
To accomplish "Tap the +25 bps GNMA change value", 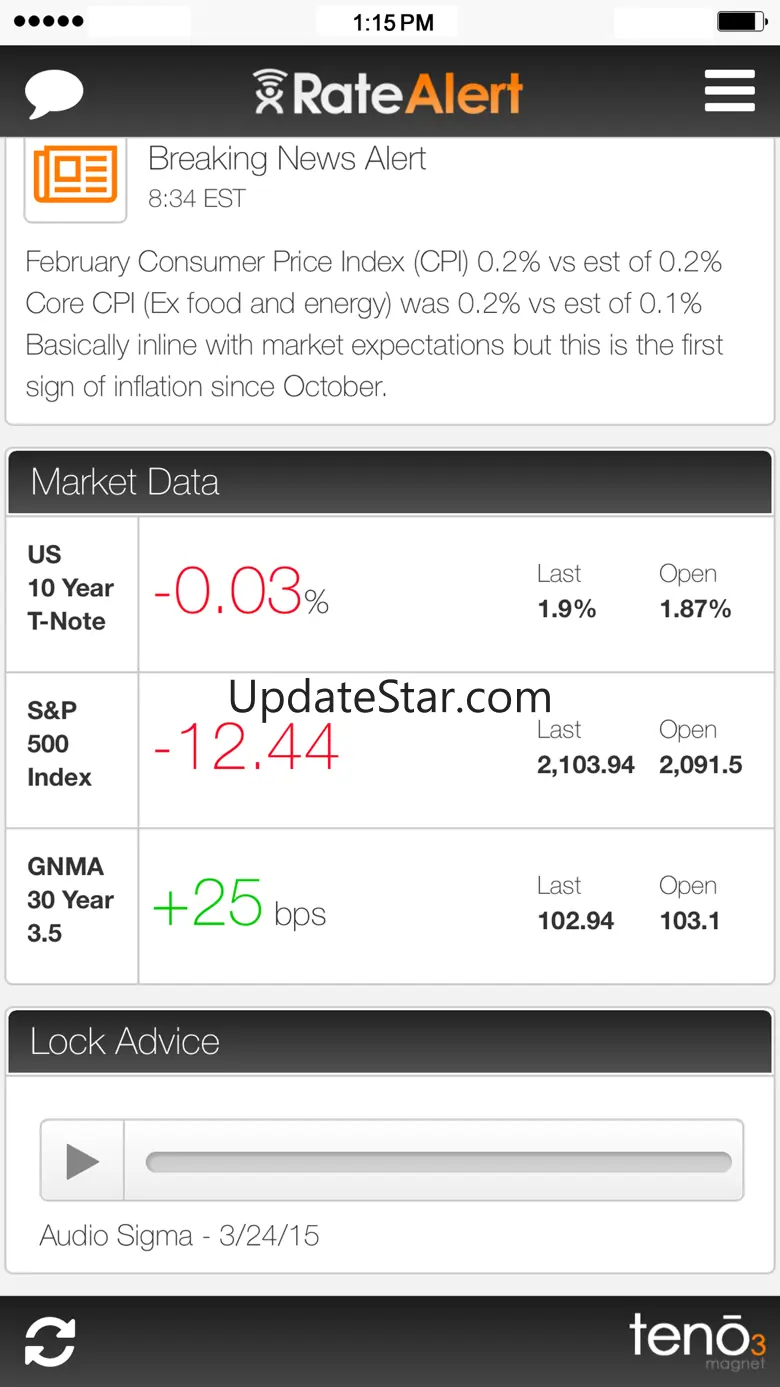I will [239, 906].
